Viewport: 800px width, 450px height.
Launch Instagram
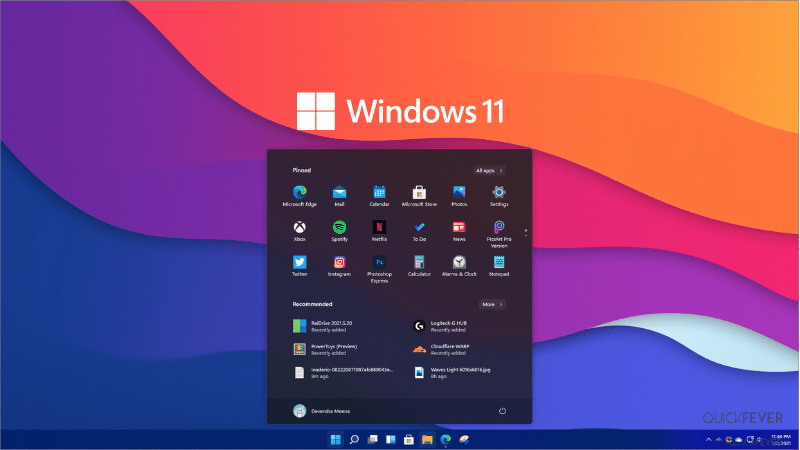pyautogui.click(x=339, y=266)
